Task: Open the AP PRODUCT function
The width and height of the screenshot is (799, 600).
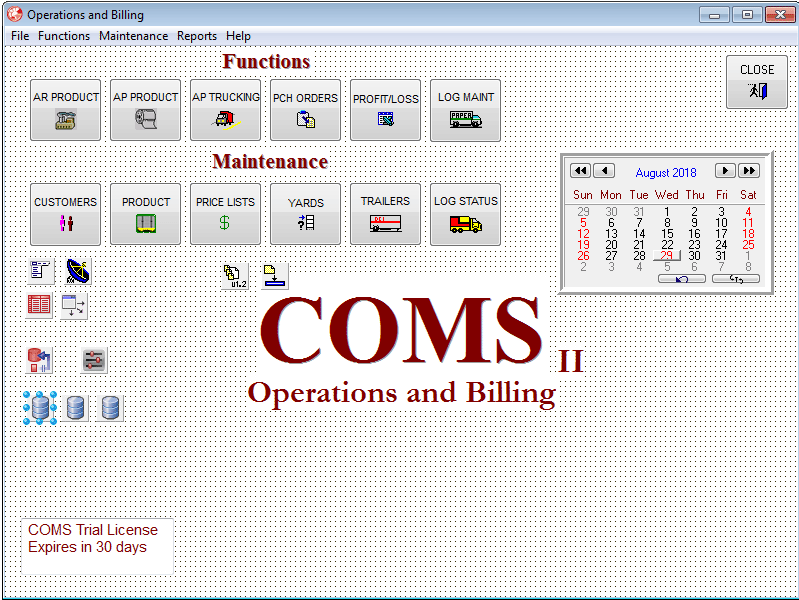Action: pos(145,110)
